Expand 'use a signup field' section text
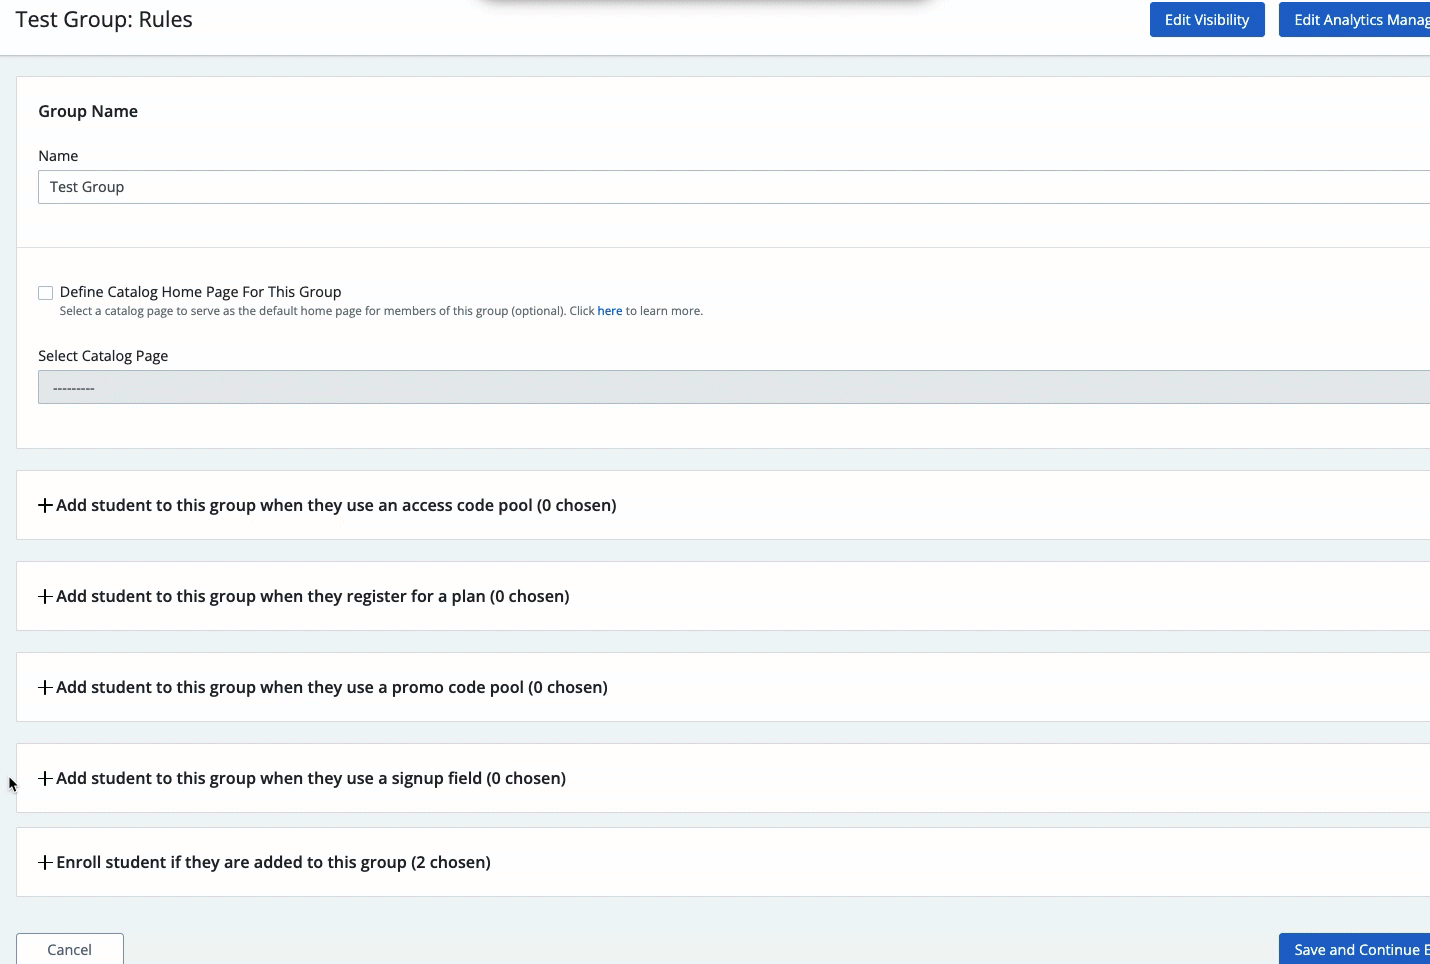Image resolution: width=1430 pixels, height=964 pixels. [311, 778]
